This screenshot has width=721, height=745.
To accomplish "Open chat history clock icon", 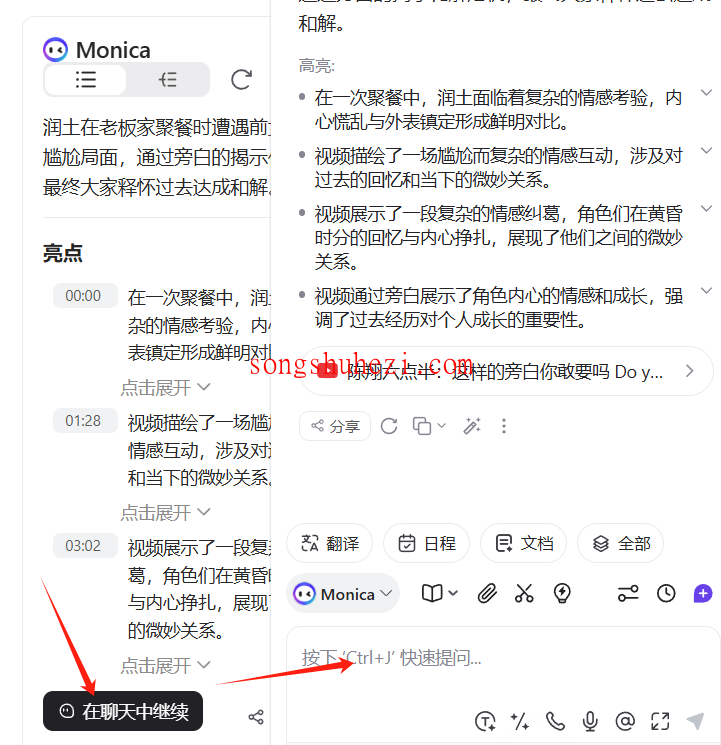I will coord(666,593).
